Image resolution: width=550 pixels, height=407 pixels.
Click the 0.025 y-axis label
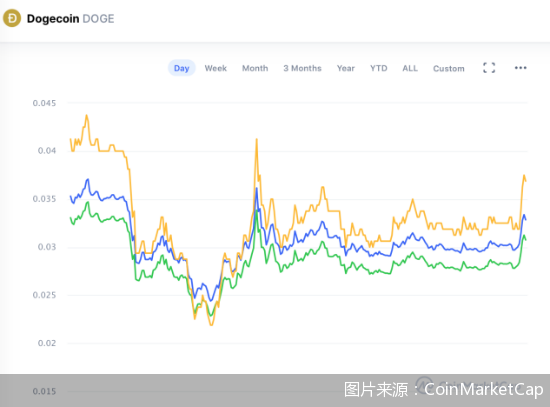[44, 295]
